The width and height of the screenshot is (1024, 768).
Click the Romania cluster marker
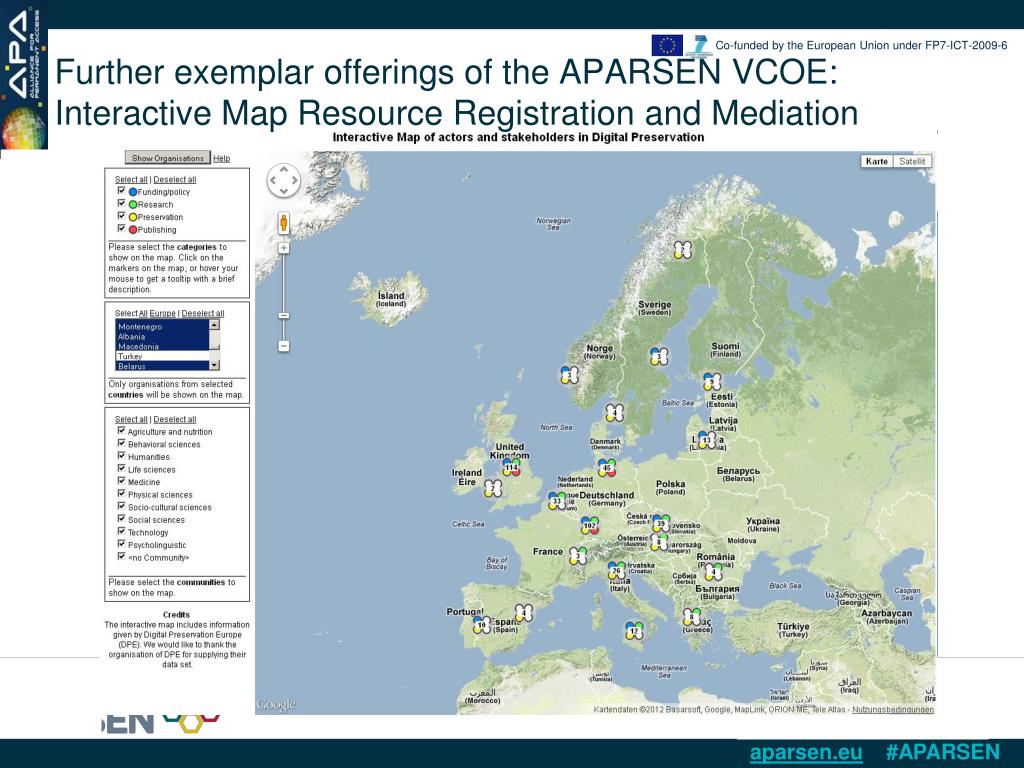[714, 572]
